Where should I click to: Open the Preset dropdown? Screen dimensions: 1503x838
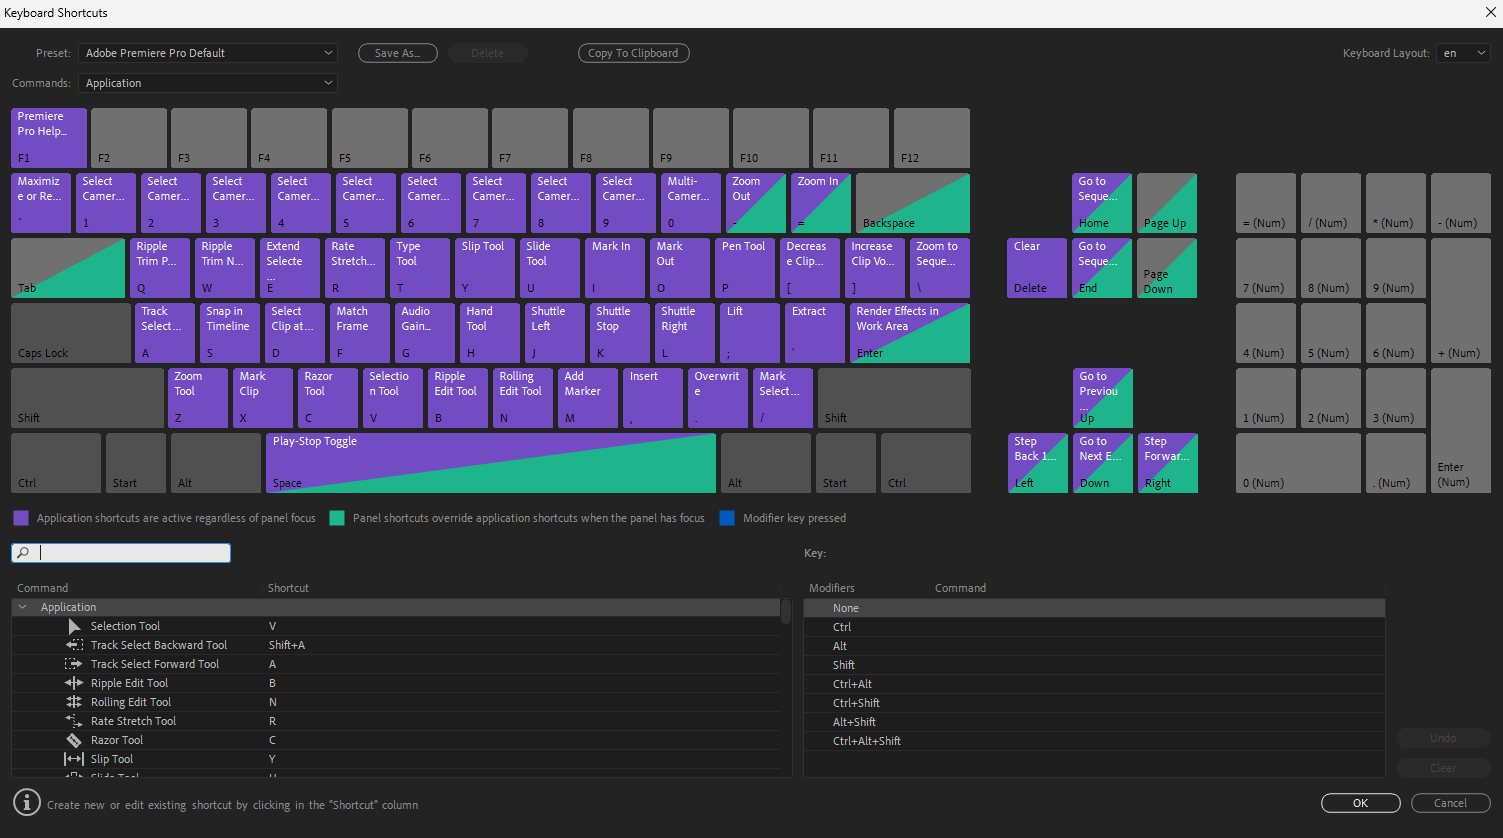click(208, 53)
